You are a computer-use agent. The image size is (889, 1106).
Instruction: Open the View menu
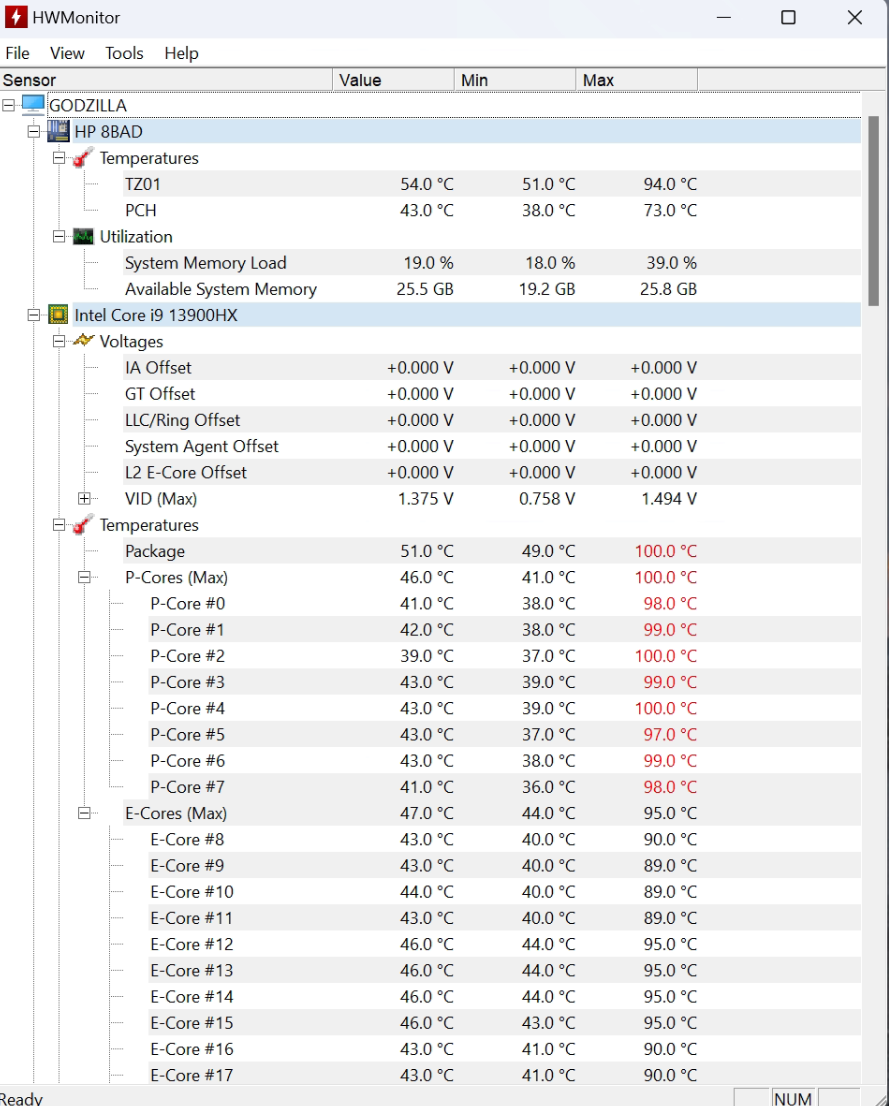pyautogui.click(x=67, y=53)
